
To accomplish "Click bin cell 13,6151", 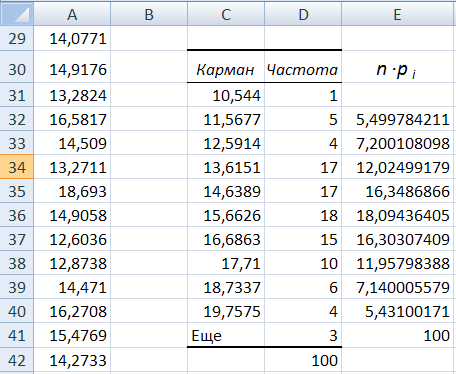I will (226, 167).
